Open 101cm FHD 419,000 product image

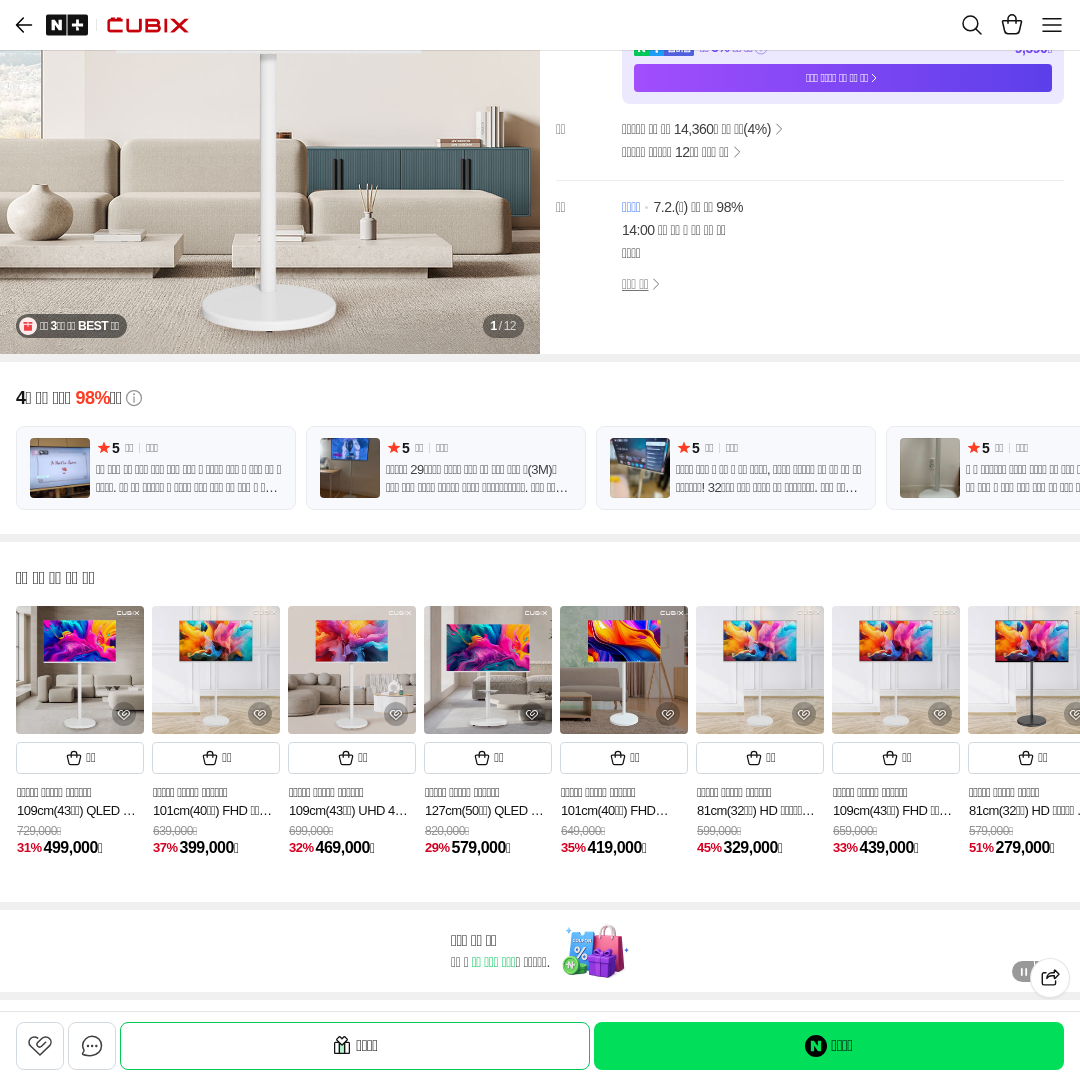[624, 669]
